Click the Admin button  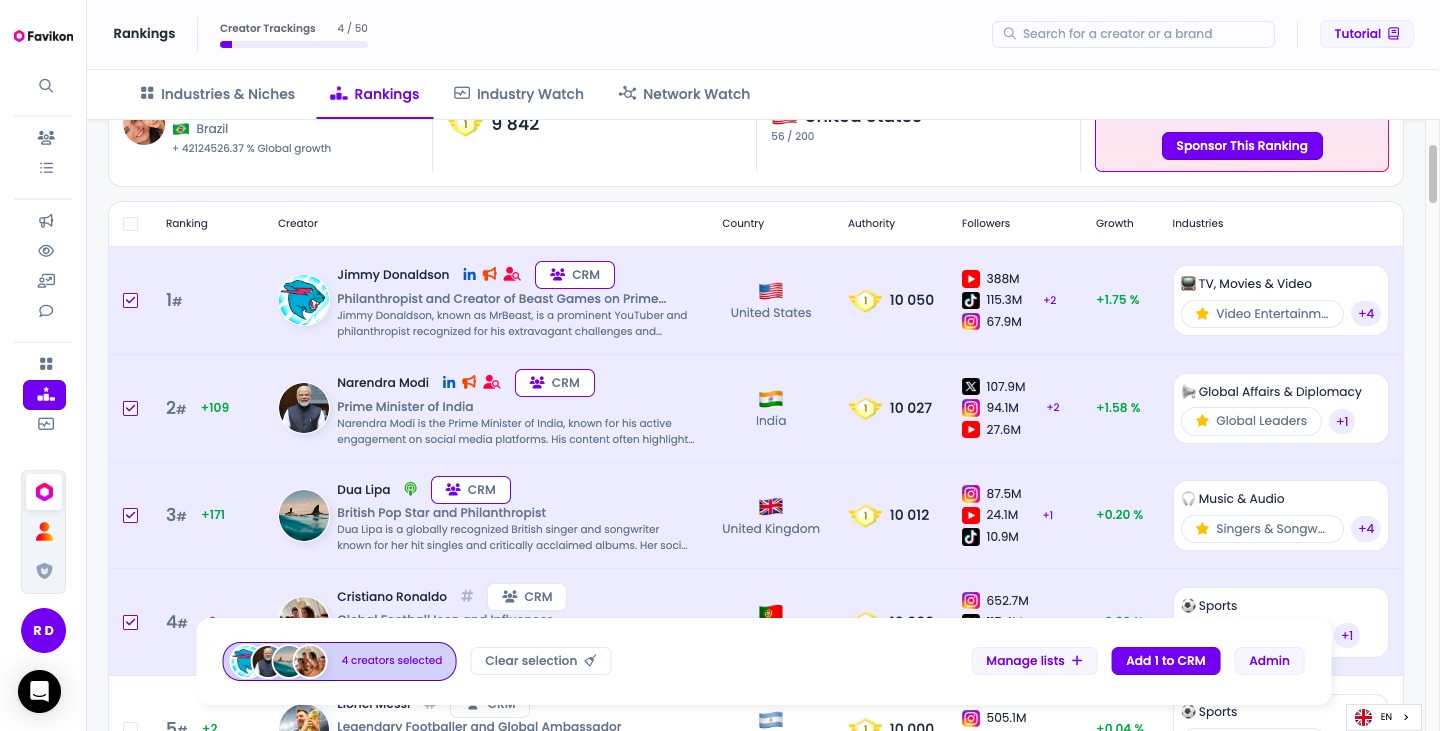click(x=1269, y=661)
